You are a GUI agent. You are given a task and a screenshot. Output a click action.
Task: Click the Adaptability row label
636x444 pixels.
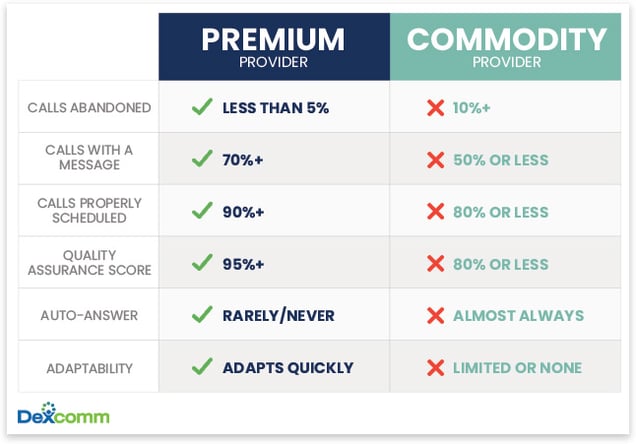click(x=89, y=368)
